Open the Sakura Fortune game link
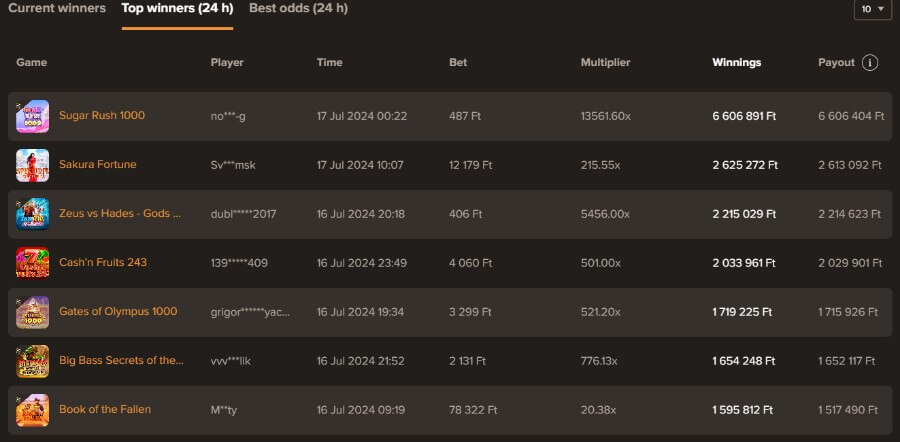Screen dimensions: 900x442 coord(98,165)
